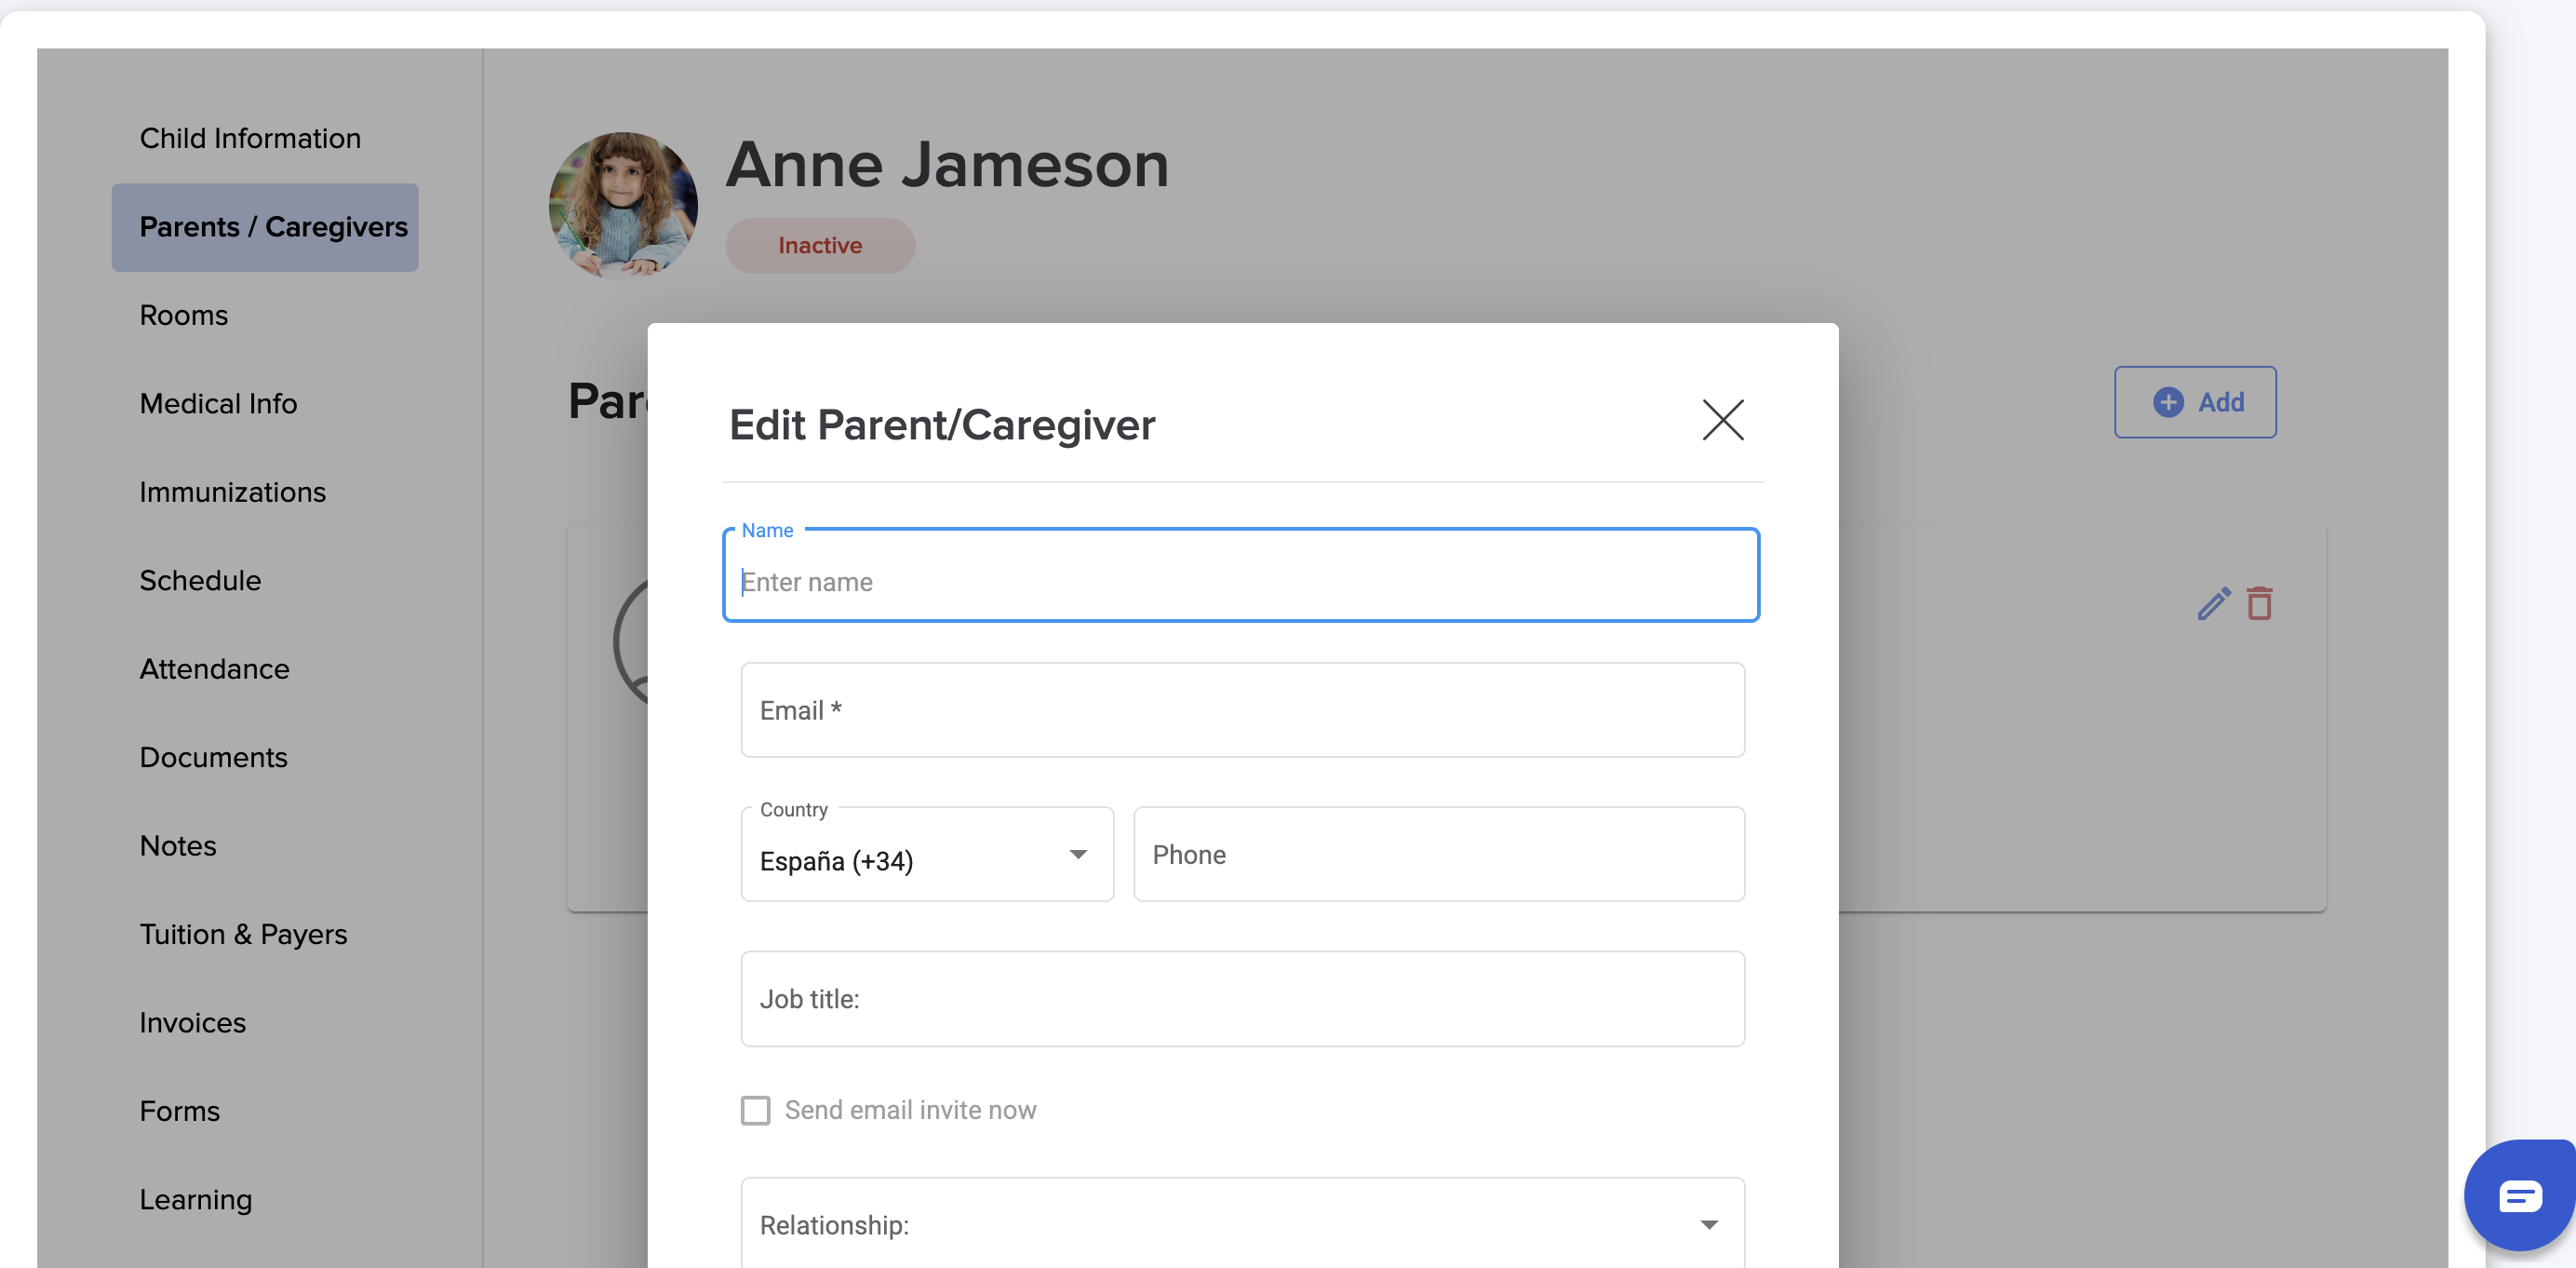Click the plus icon in Add button
This screenshot has height=1268, width=2576.
point(2167,402)
